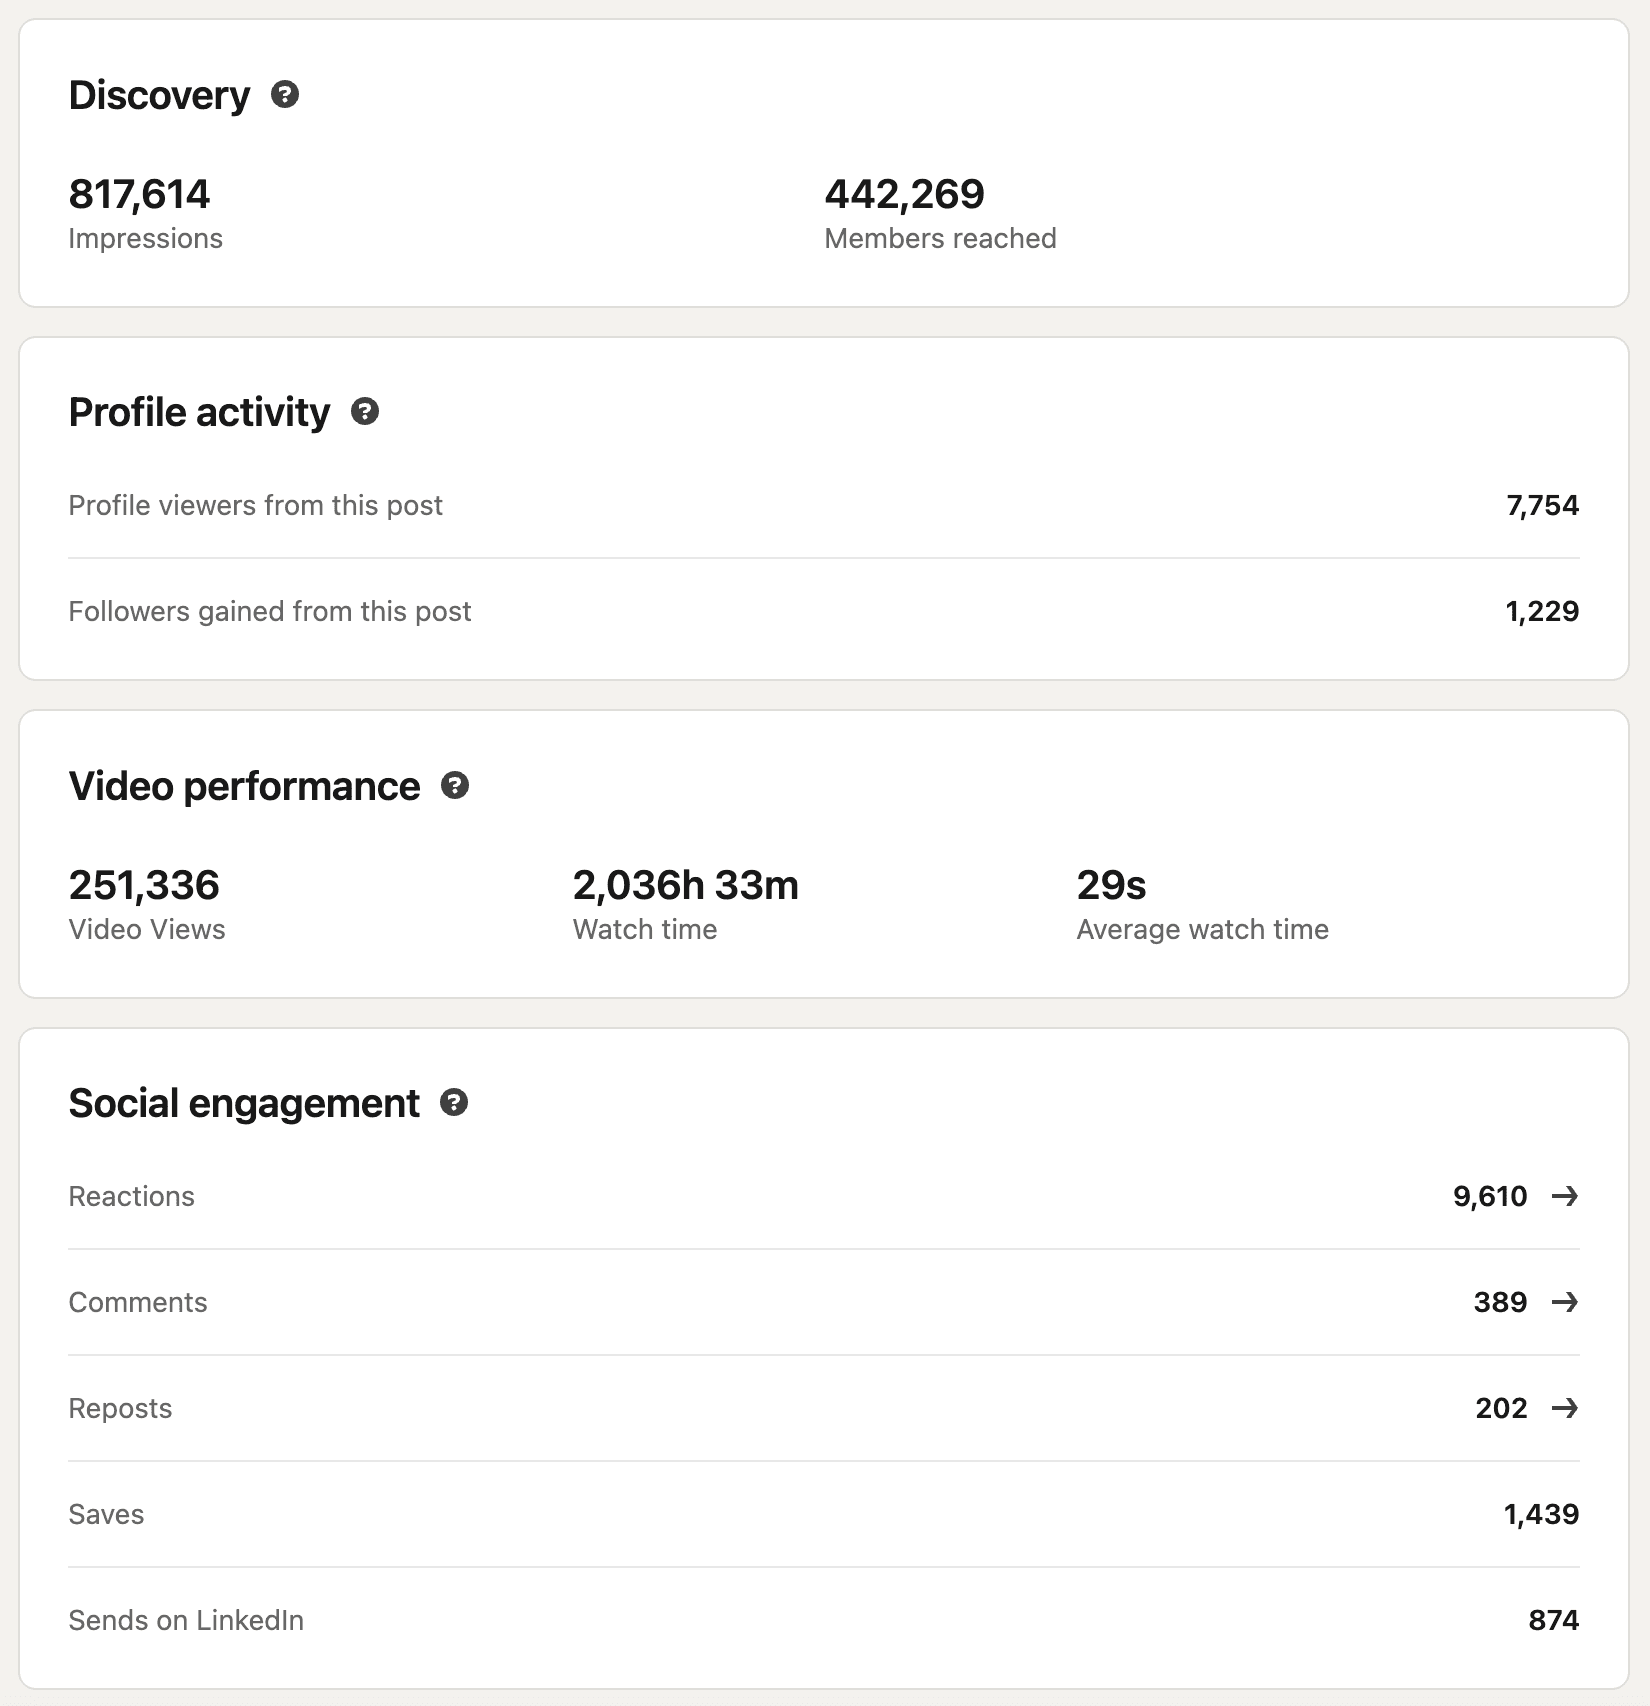This screenshot has height=1706, width=1650.
Task: Click the arrow next to Reactions count
Action: (x=1564, y=1196)
